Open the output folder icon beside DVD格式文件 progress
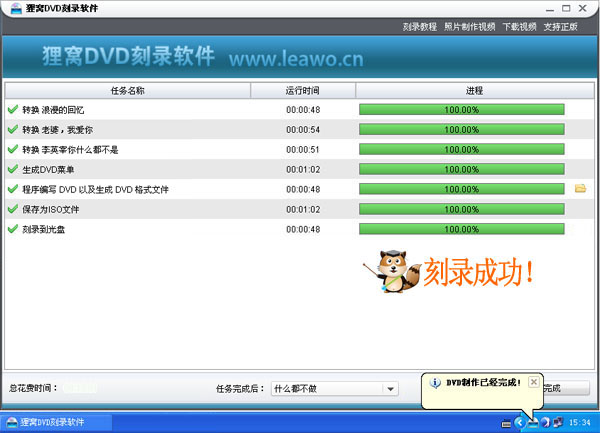Viewport: 600px width, 433px height. (580, 188)
